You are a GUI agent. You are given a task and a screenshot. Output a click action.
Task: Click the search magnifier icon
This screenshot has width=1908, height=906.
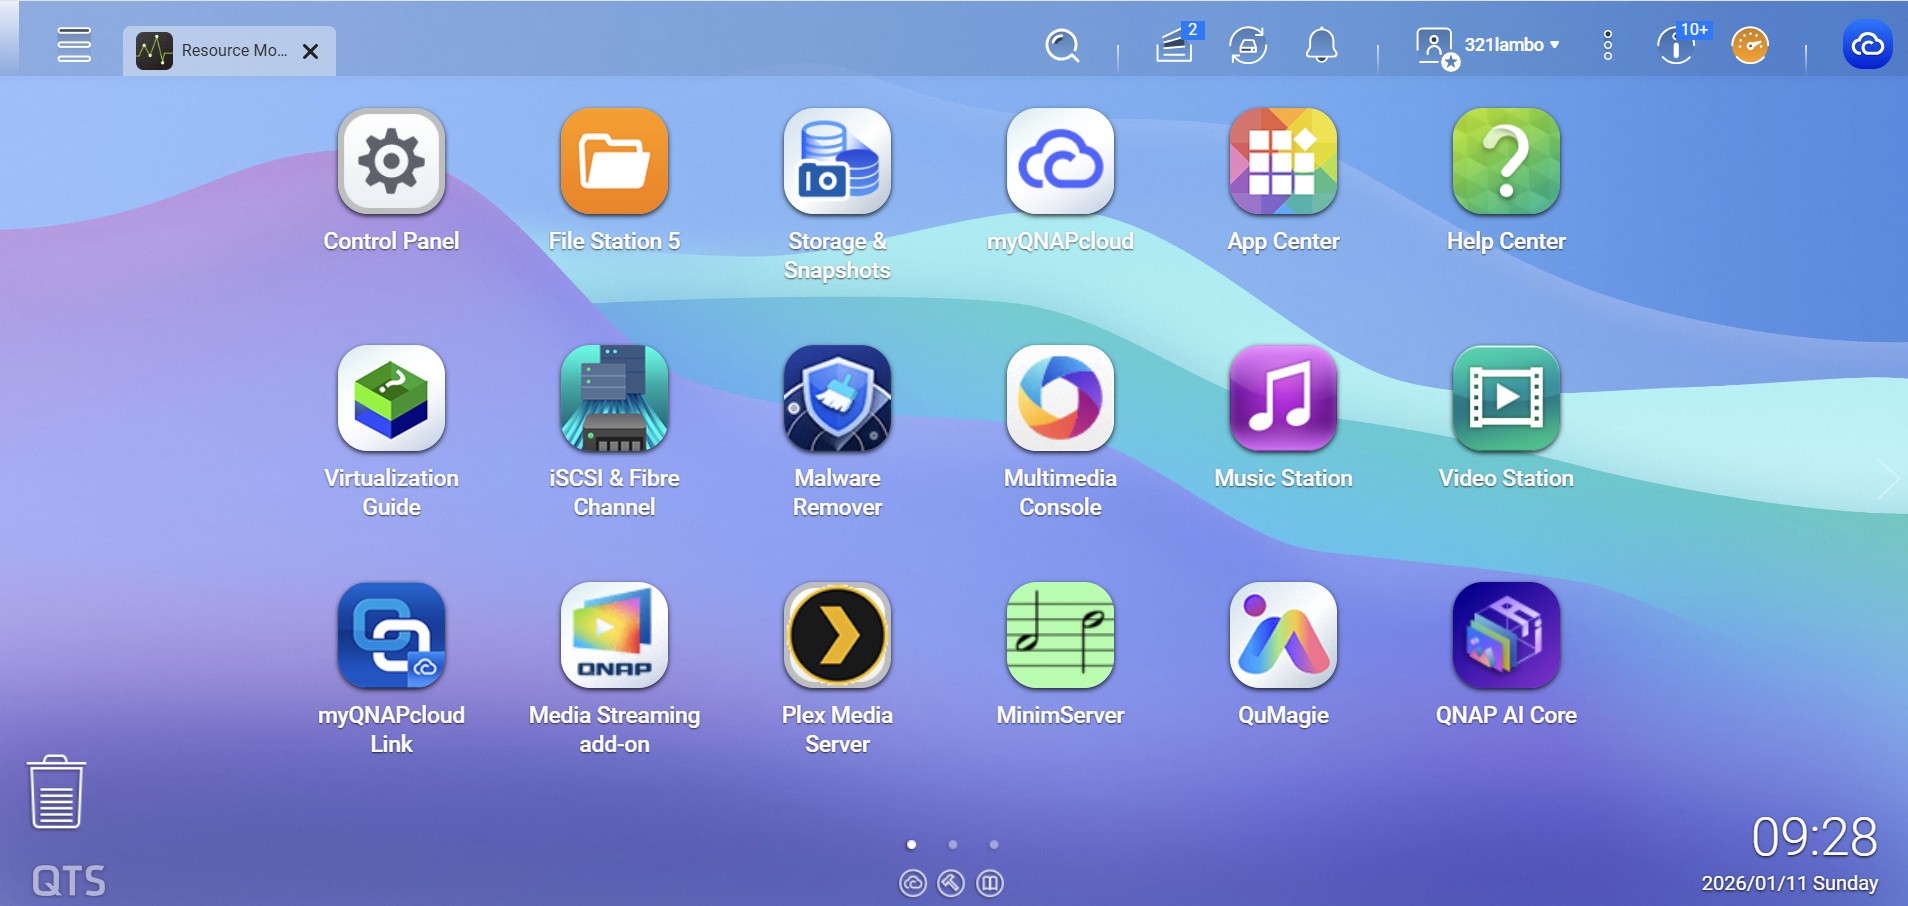click(x=1062, y=46)
